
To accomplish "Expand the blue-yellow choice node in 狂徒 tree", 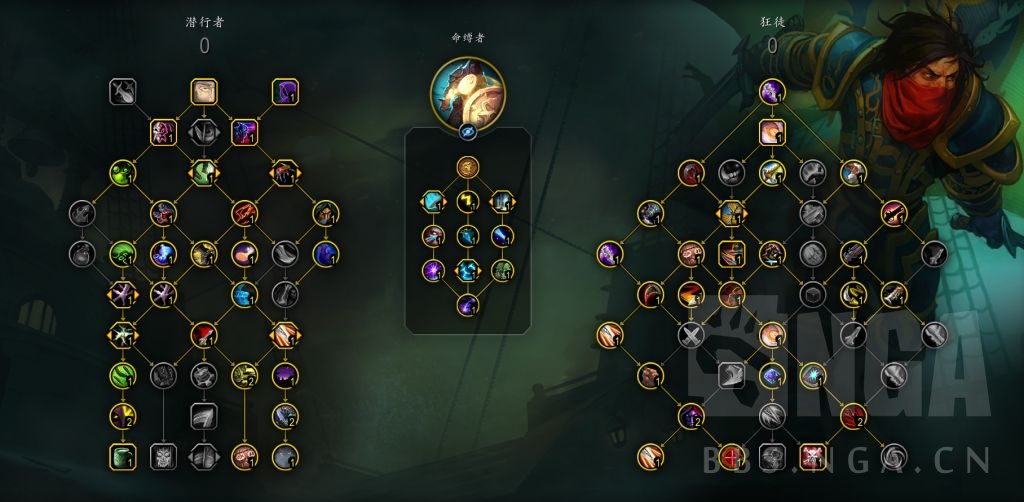I will (731, 213).
